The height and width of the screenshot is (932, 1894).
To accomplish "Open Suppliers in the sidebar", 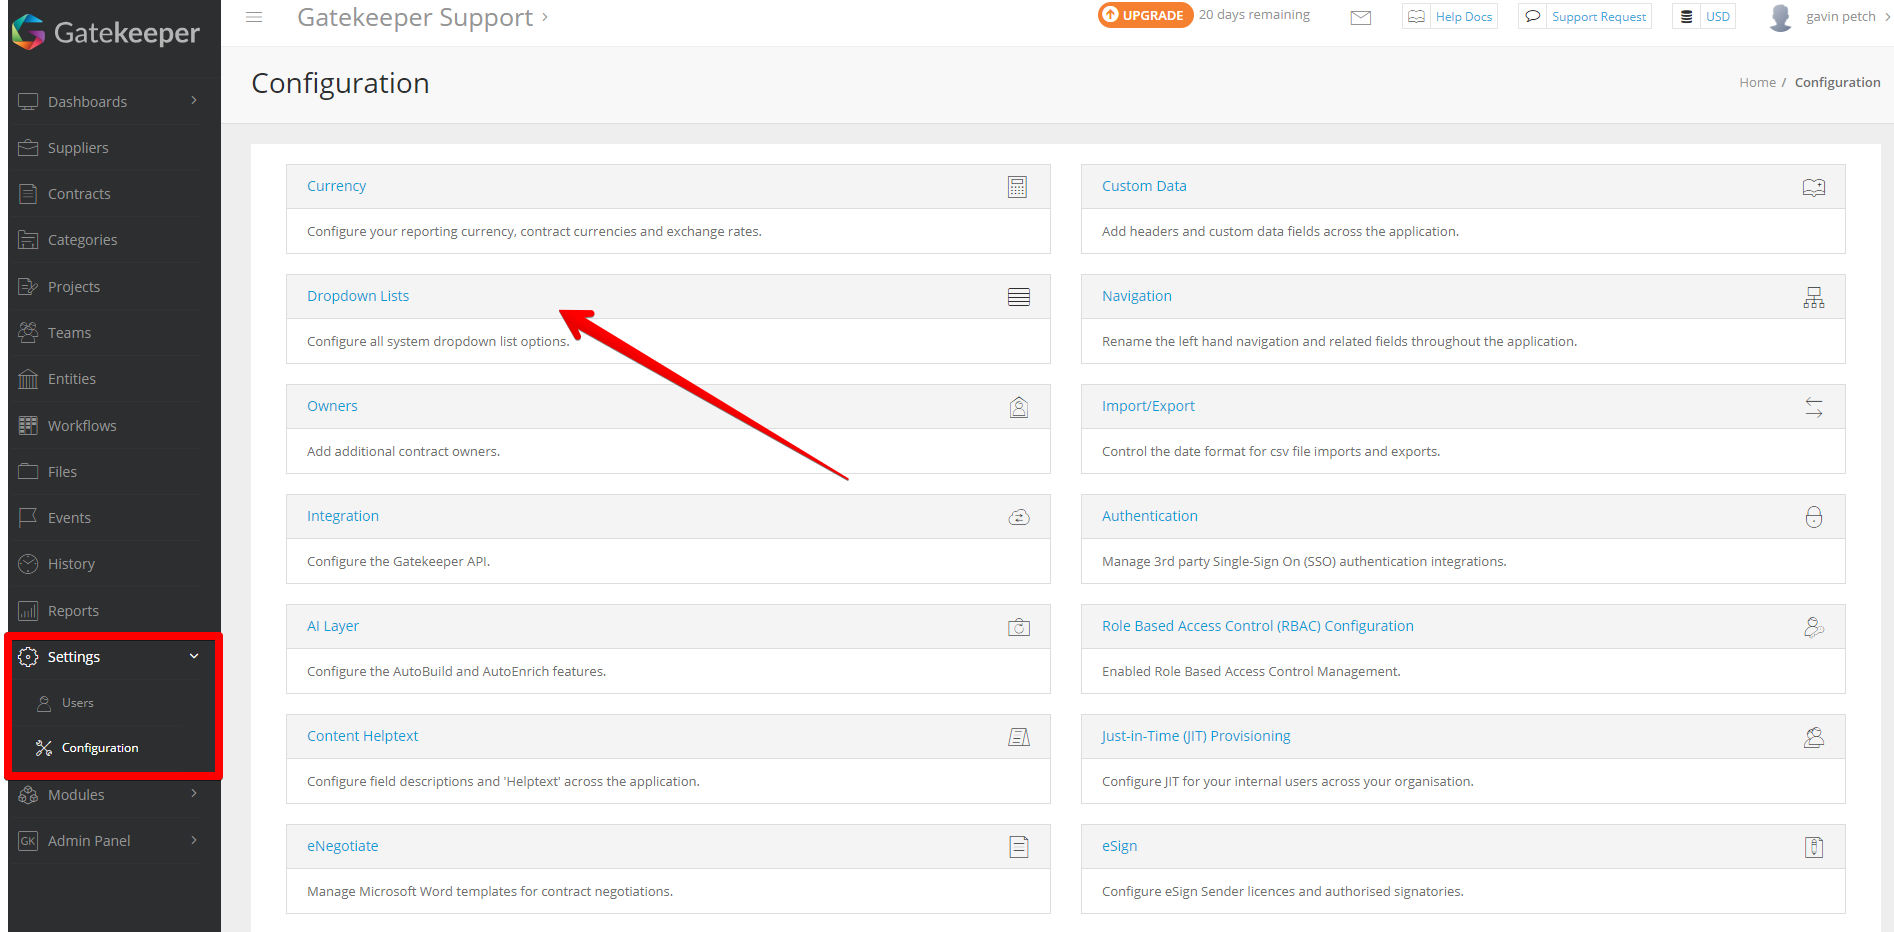I will click(78, 148).
